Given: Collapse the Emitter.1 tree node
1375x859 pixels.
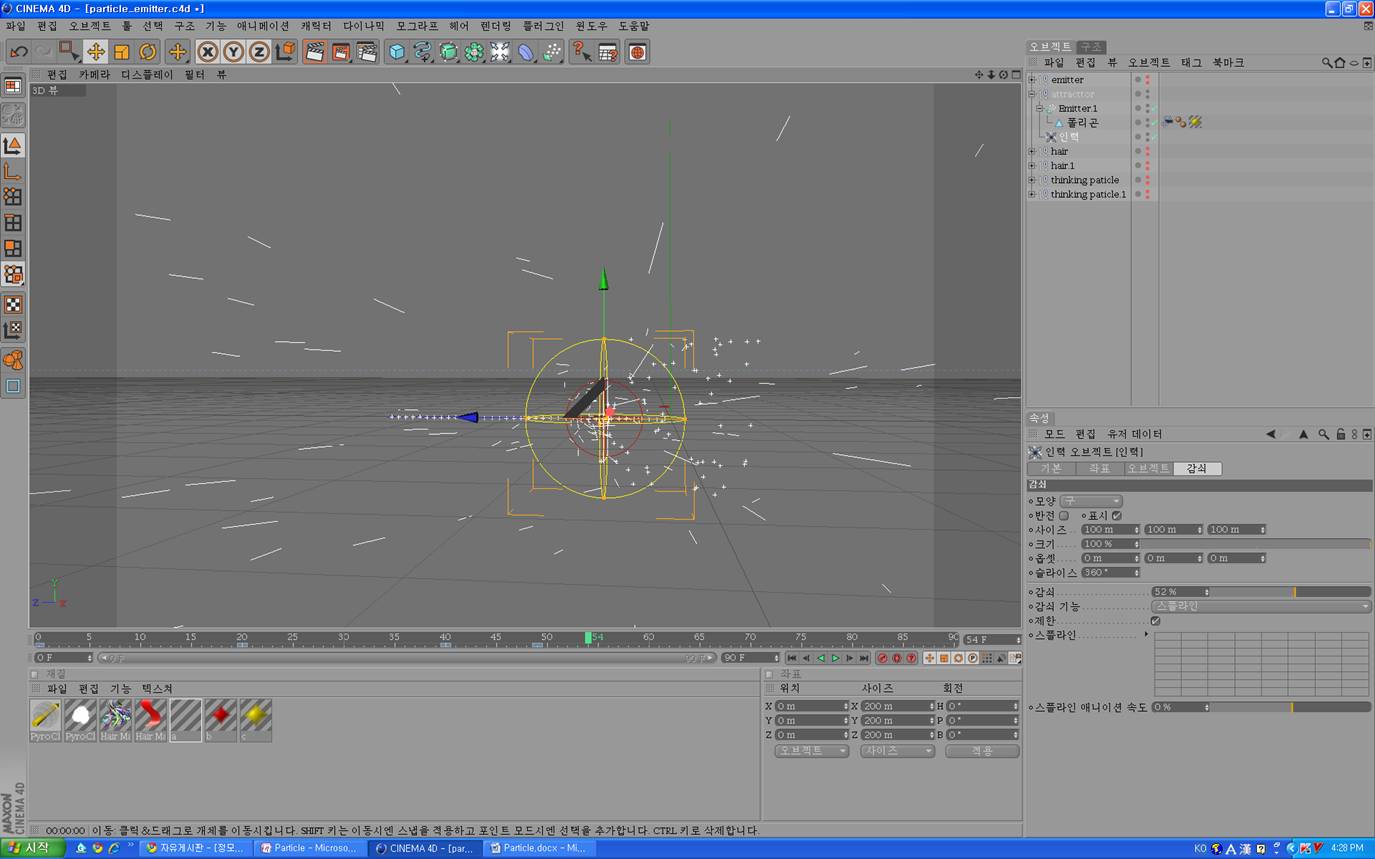Looking at the screenshot, I should 1040,108.
